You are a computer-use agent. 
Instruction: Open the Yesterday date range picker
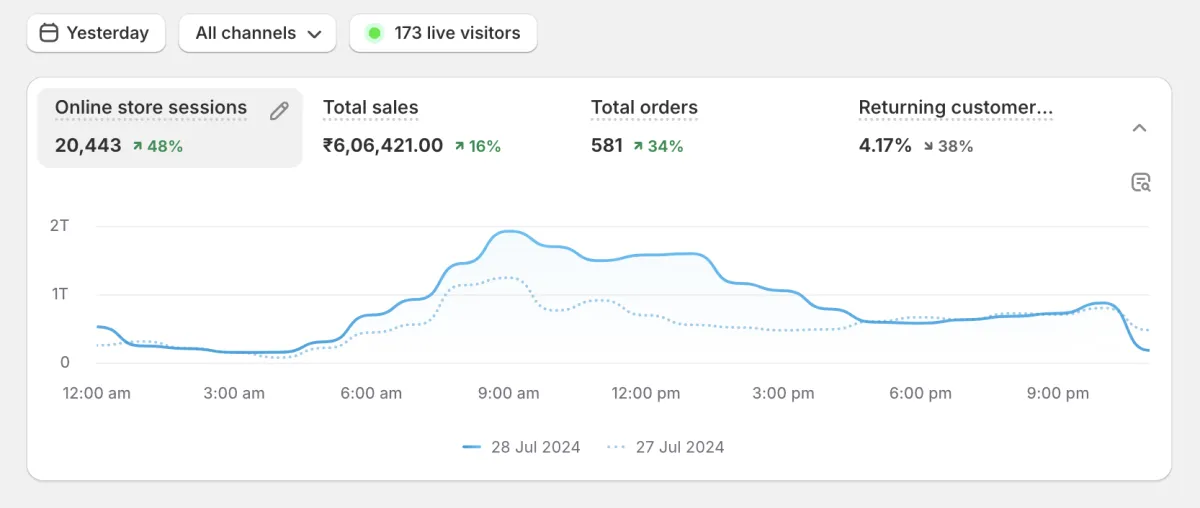tap(95, 33)
